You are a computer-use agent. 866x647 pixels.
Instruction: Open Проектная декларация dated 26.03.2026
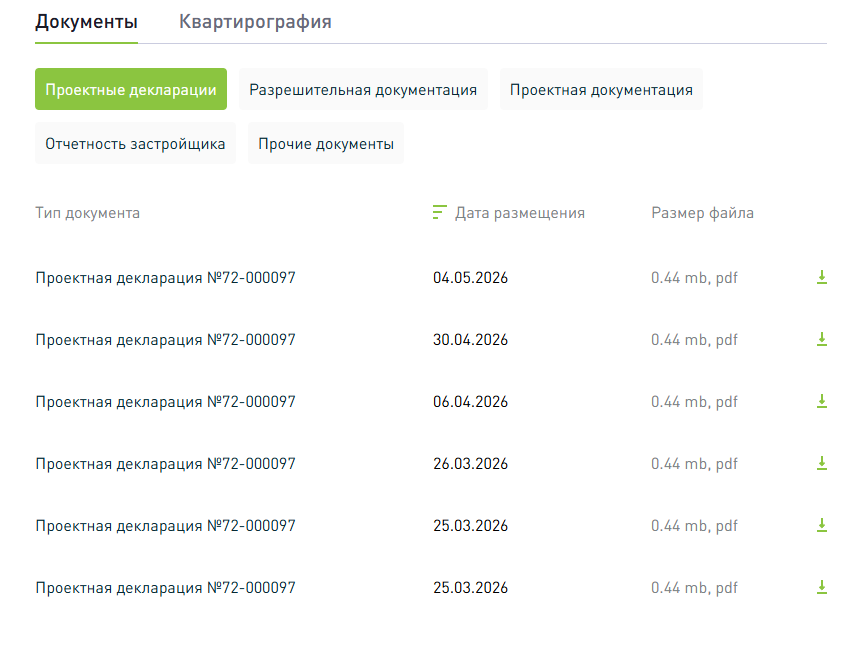click(165, 463)
